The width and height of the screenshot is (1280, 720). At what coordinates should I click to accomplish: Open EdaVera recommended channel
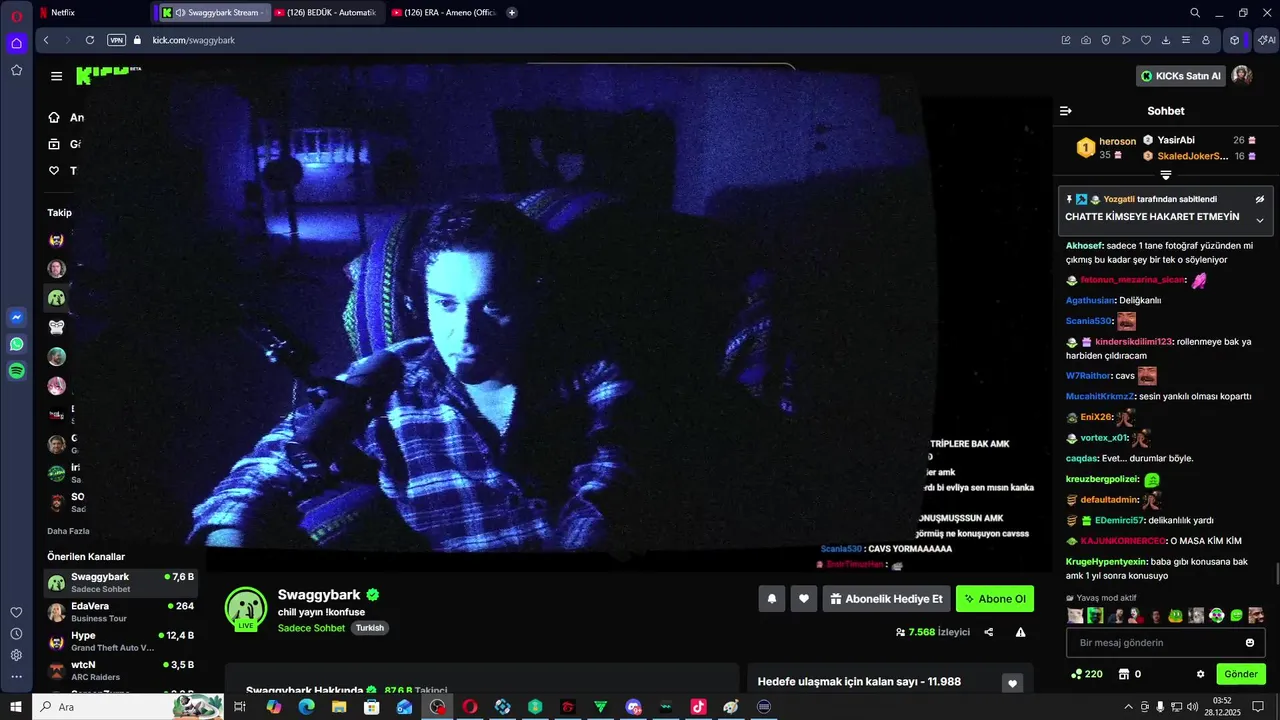[121, 612]
